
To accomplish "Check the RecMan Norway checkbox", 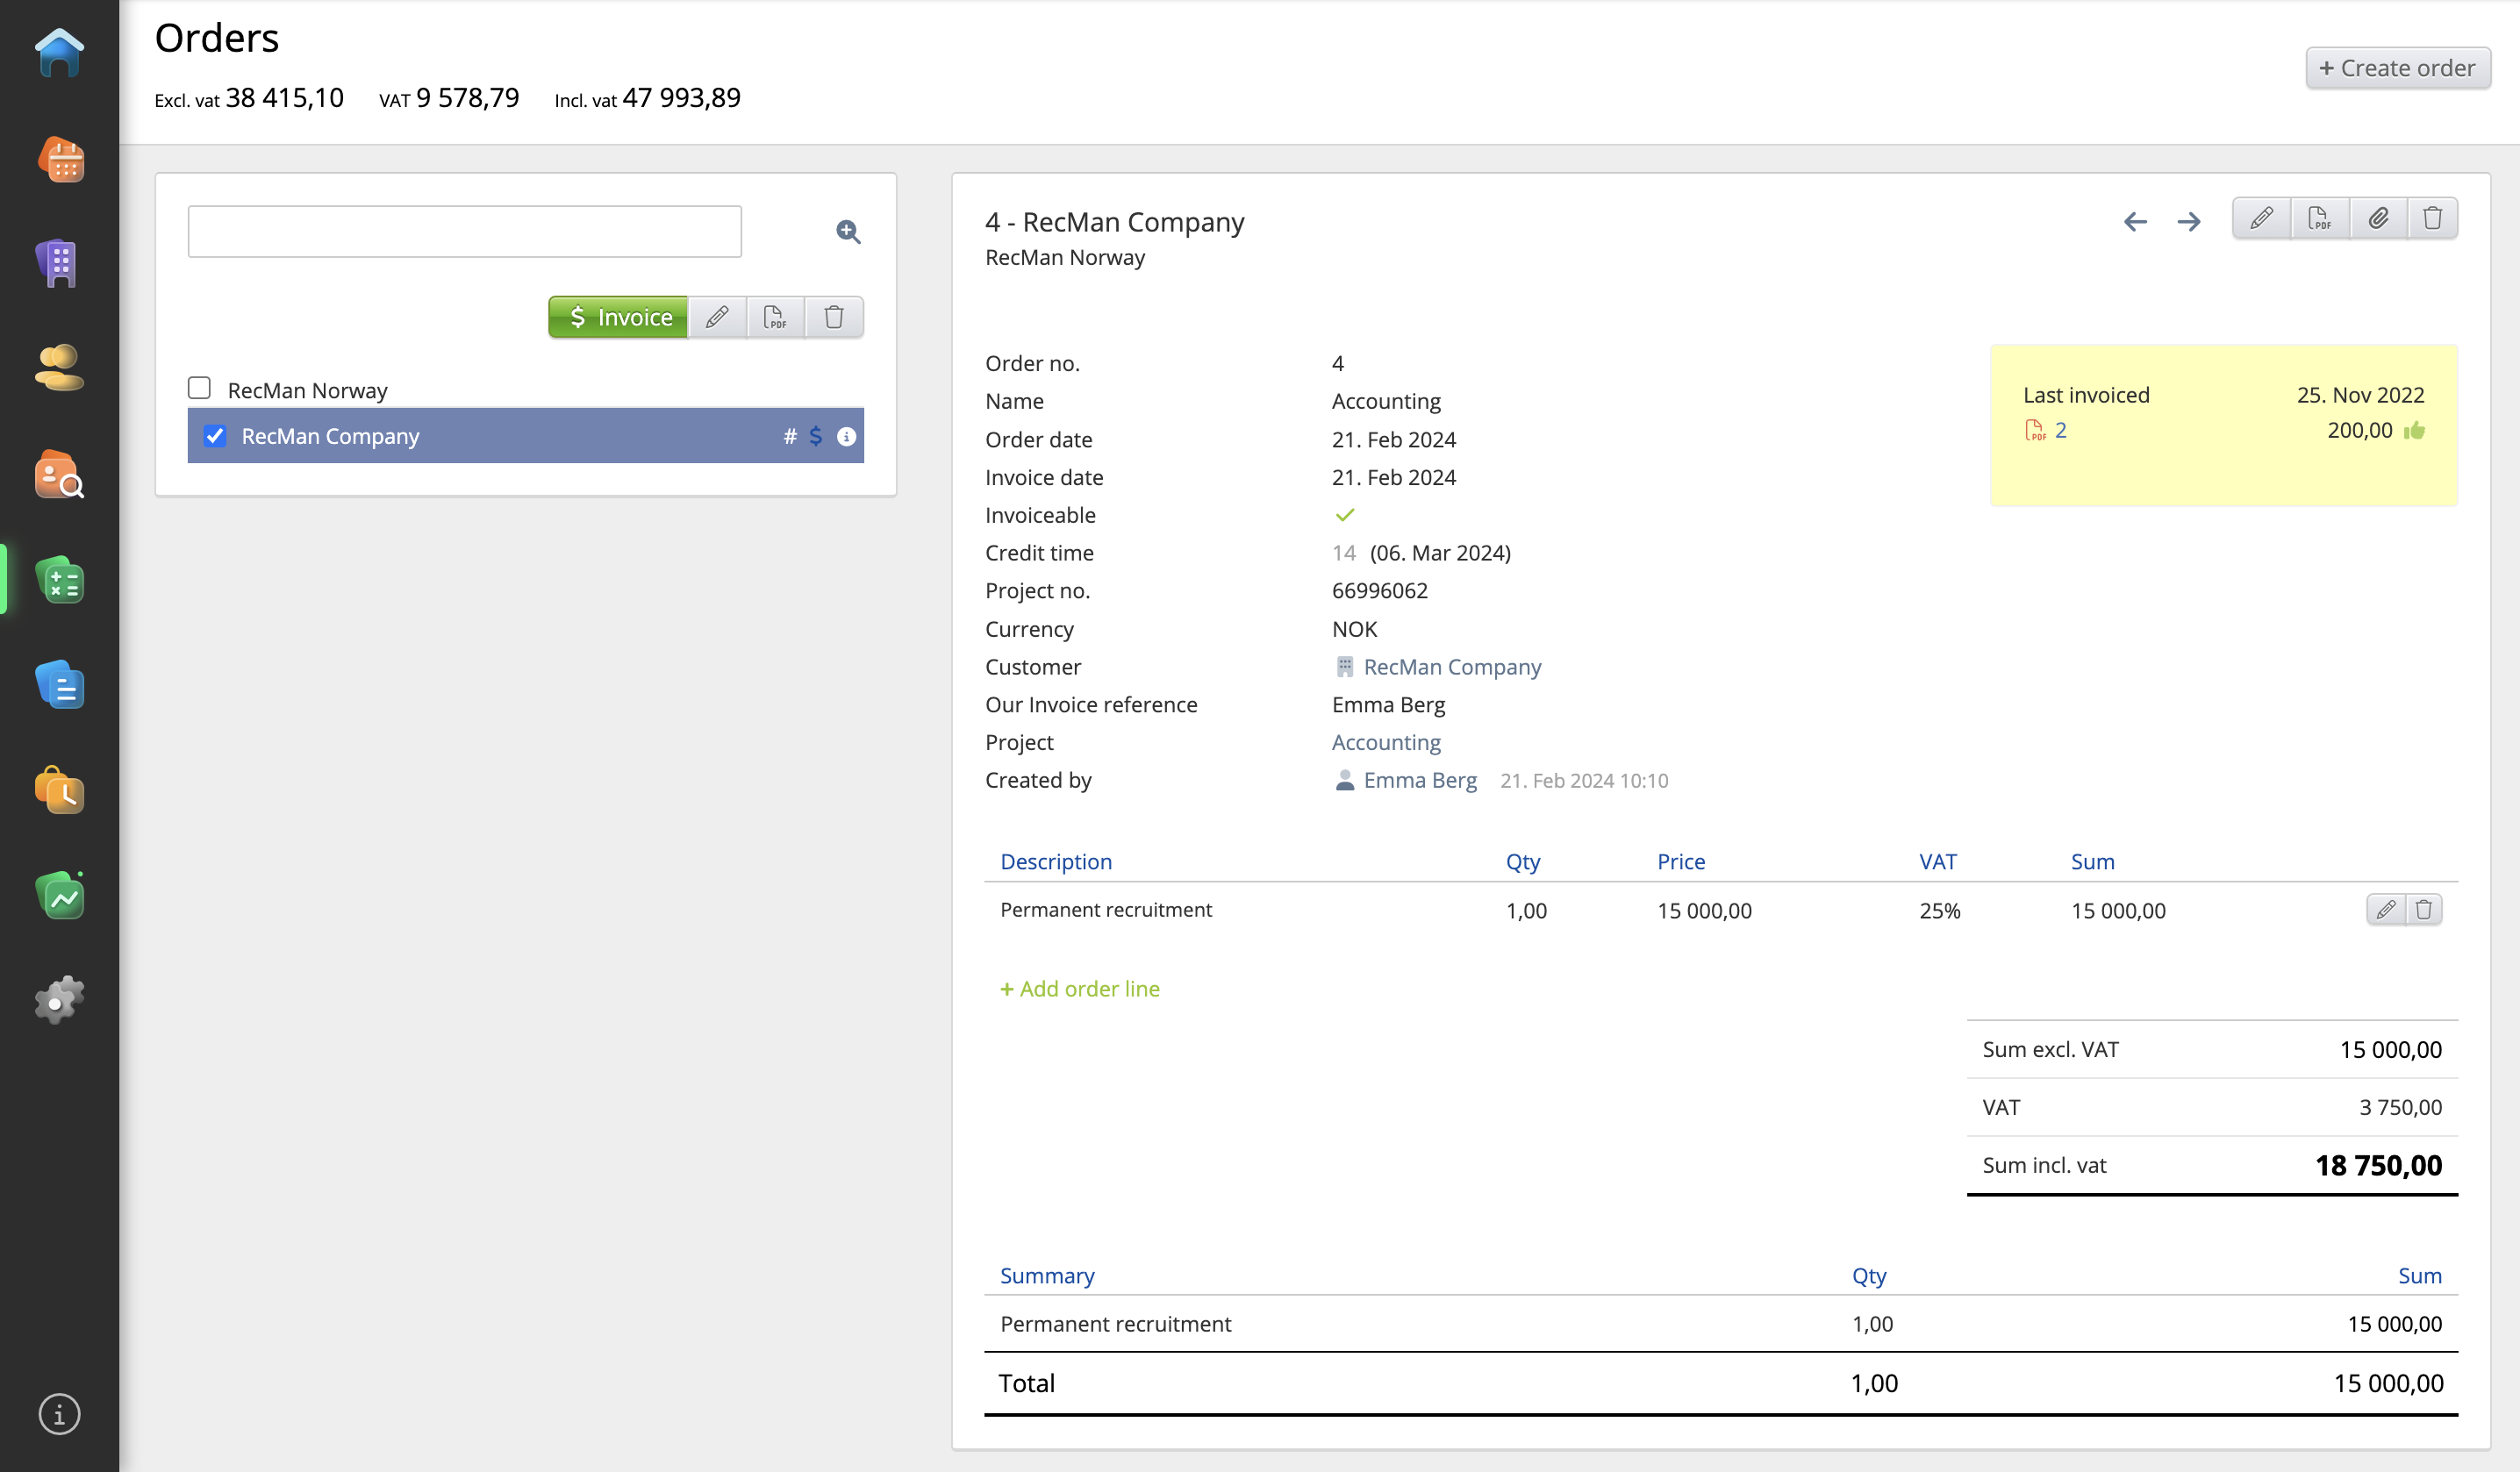I will (x=199, y=388).
